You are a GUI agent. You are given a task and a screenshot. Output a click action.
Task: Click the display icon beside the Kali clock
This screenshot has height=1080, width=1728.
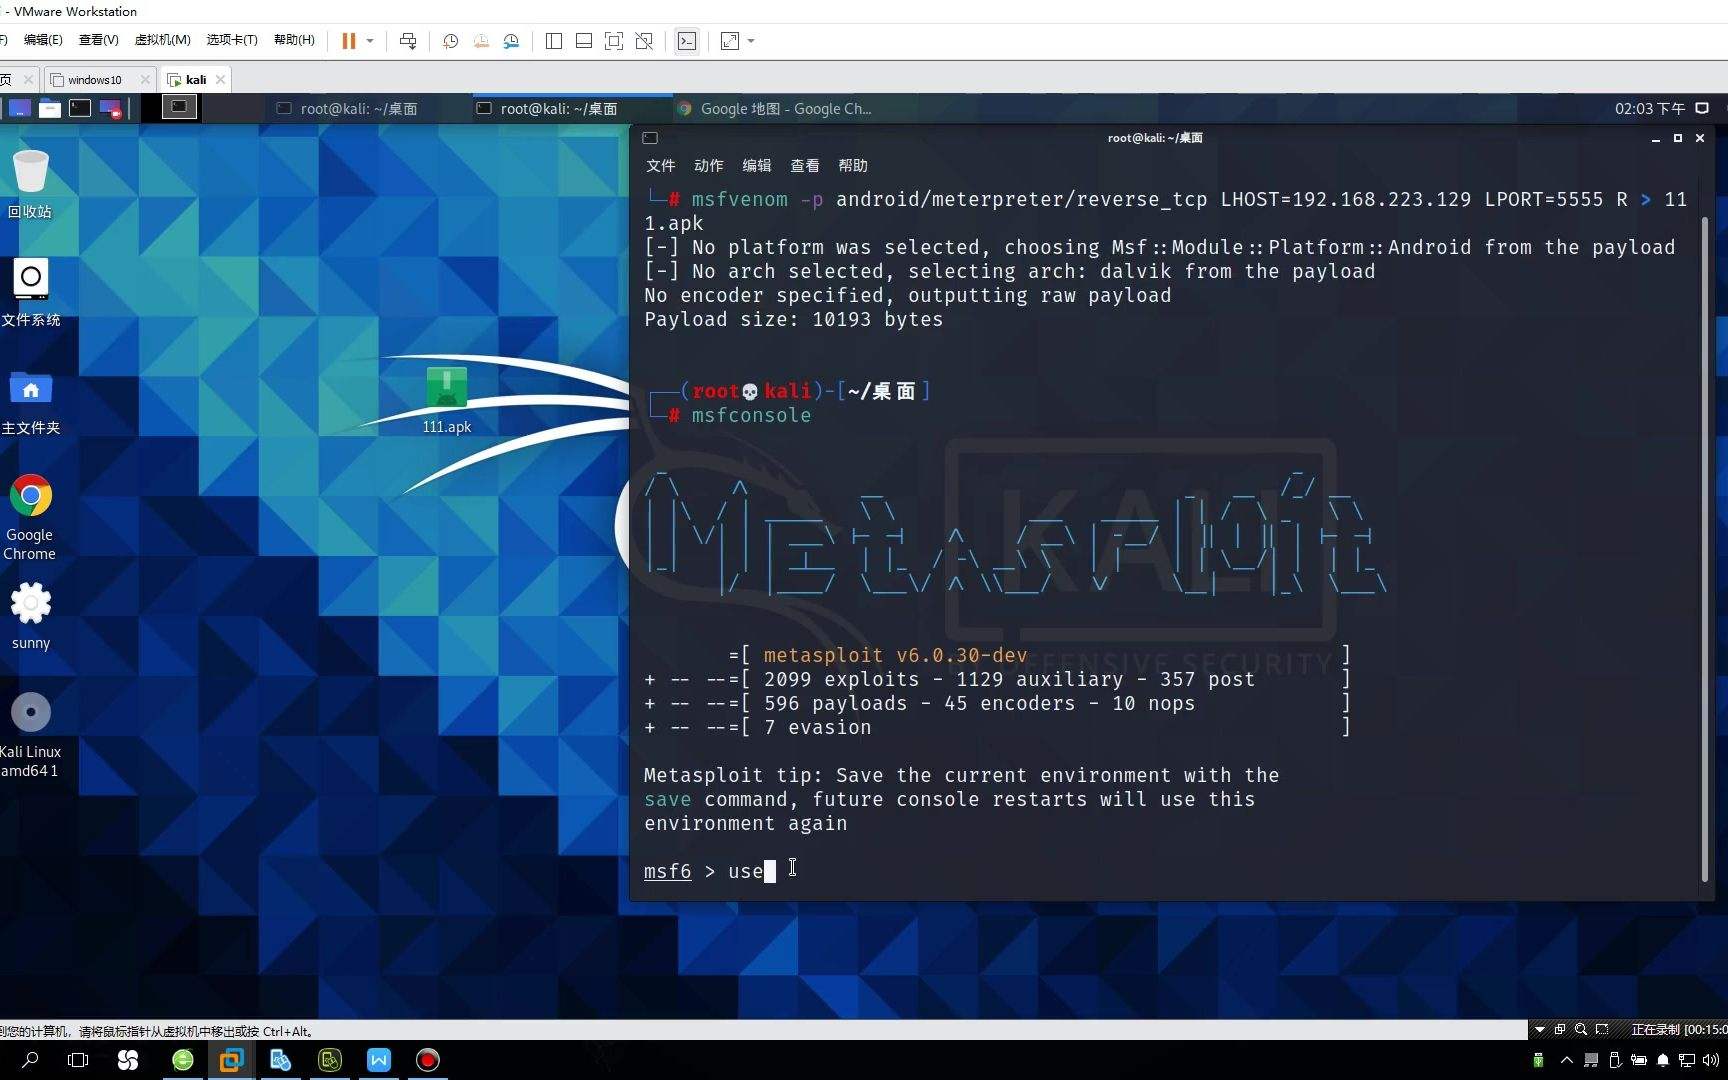pos(1702,108)
